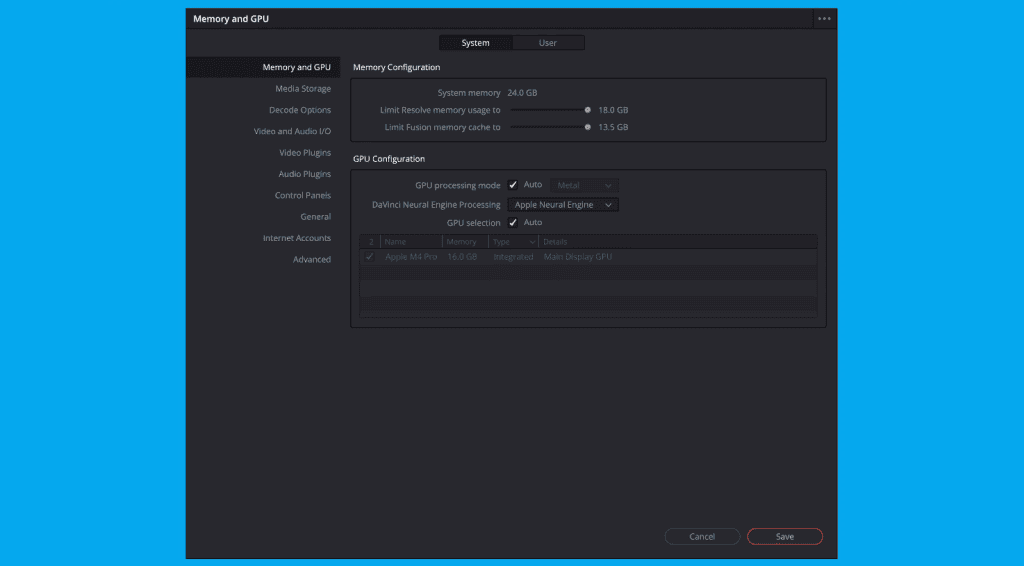Click the Fusion memory cache slider handle

tap(588, 127)
